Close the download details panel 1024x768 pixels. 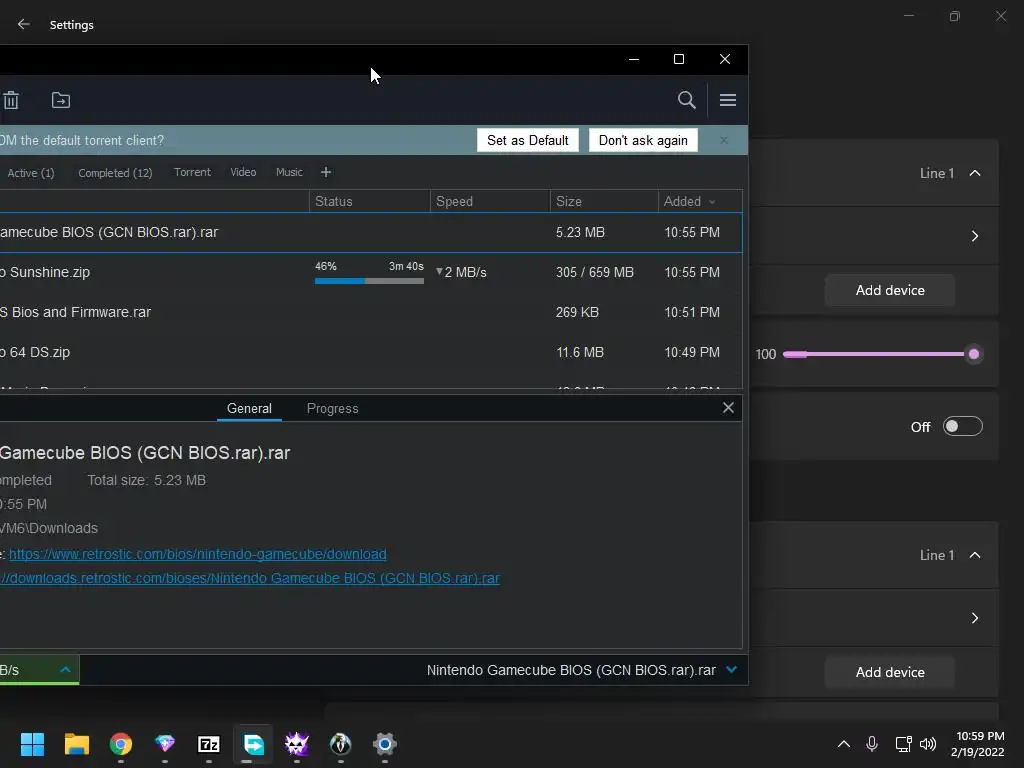(728, 408)
